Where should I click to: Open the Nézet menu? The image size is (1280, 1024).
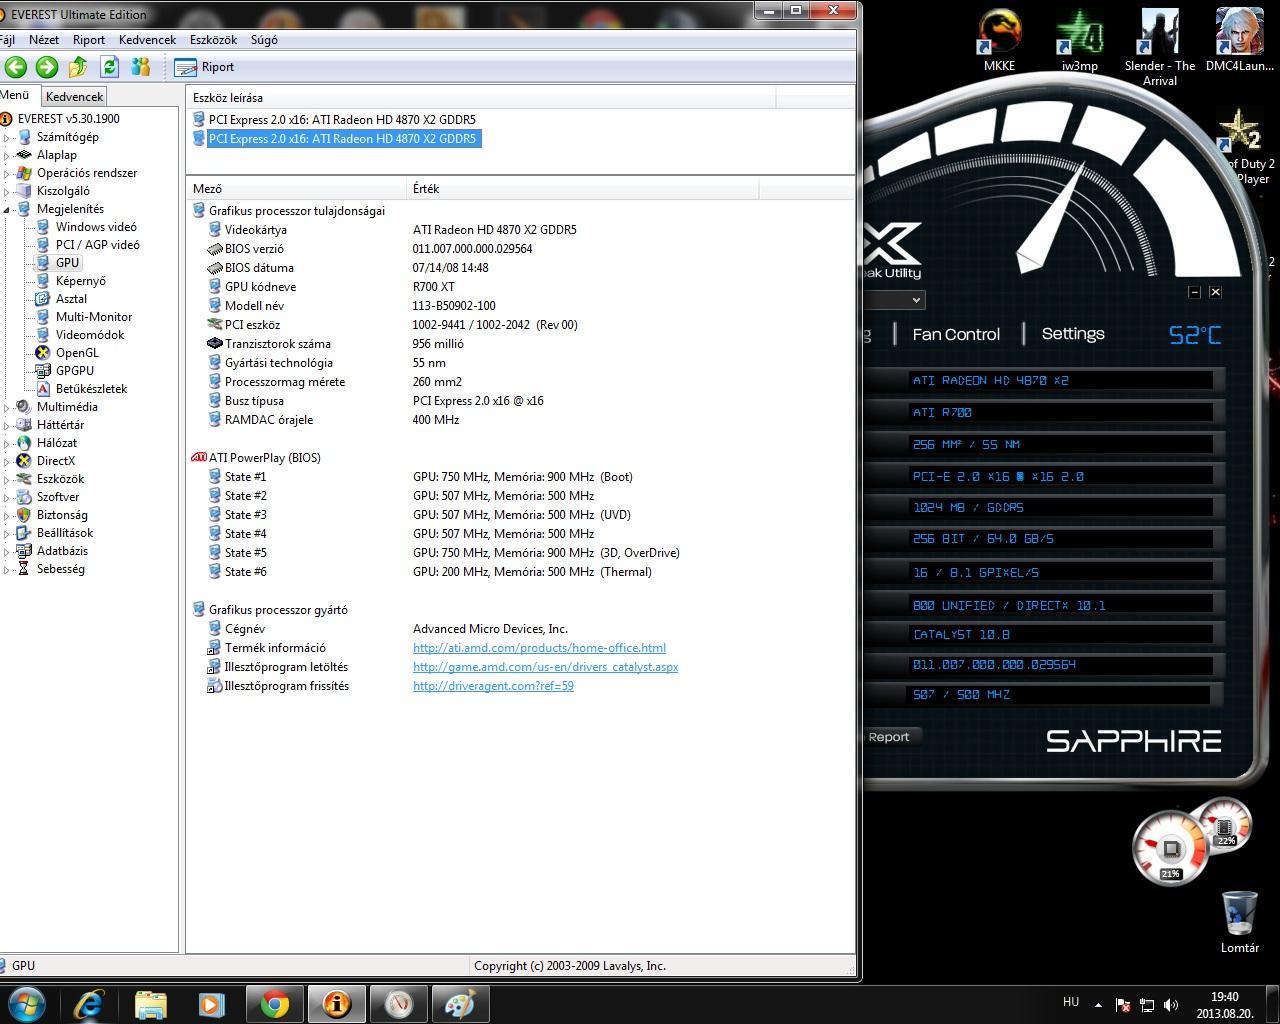pos(44,40)
